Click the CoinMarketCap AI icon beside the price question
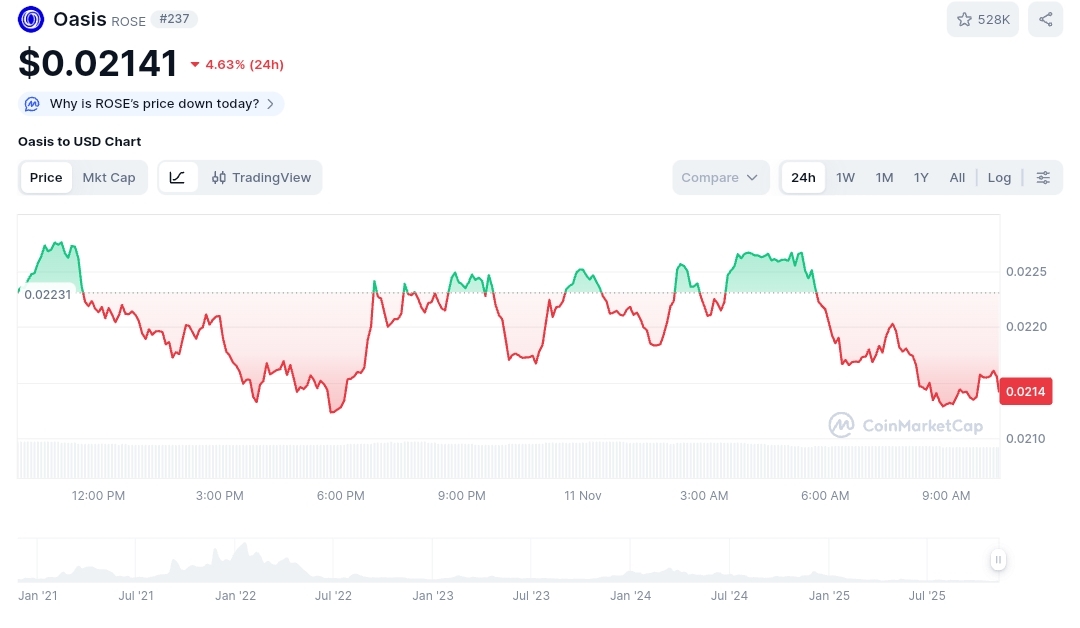This screenshot has height=628, width=1080. point(32,104)
